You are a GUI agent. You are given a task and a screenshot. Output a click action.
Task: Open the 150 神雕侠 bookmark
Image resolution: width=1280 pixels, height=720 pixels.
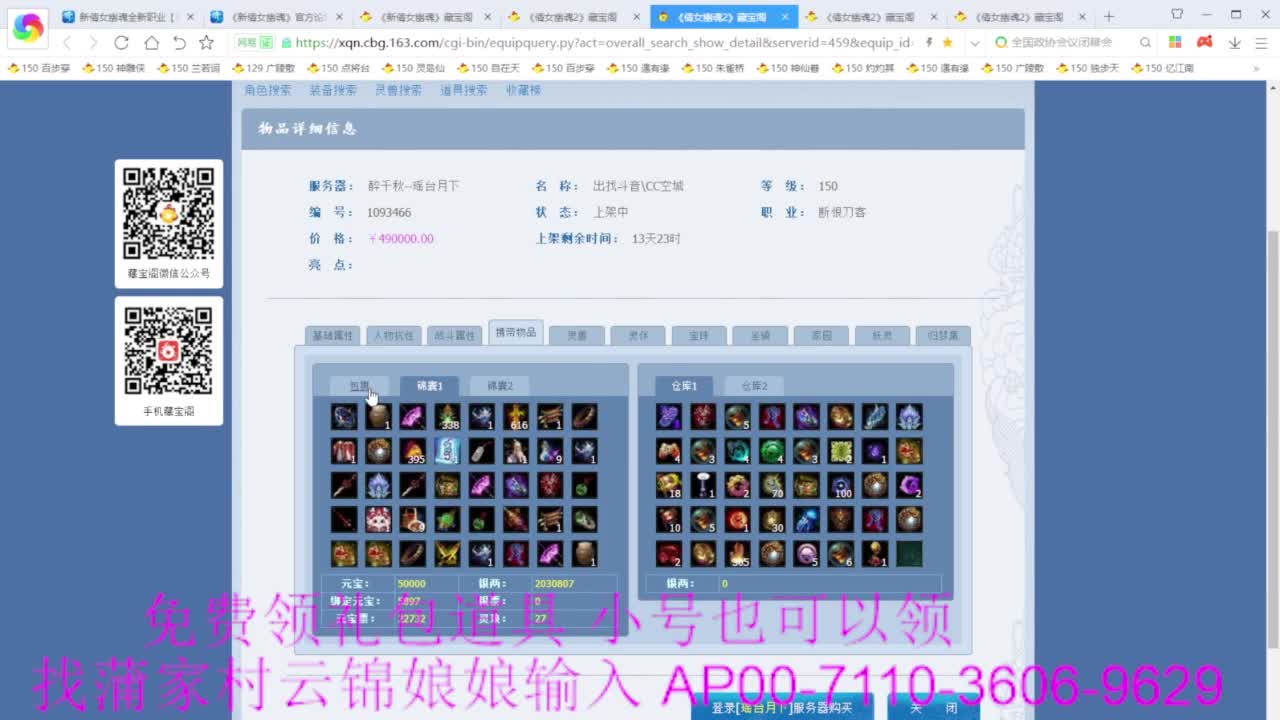click(x=113, y=68)
